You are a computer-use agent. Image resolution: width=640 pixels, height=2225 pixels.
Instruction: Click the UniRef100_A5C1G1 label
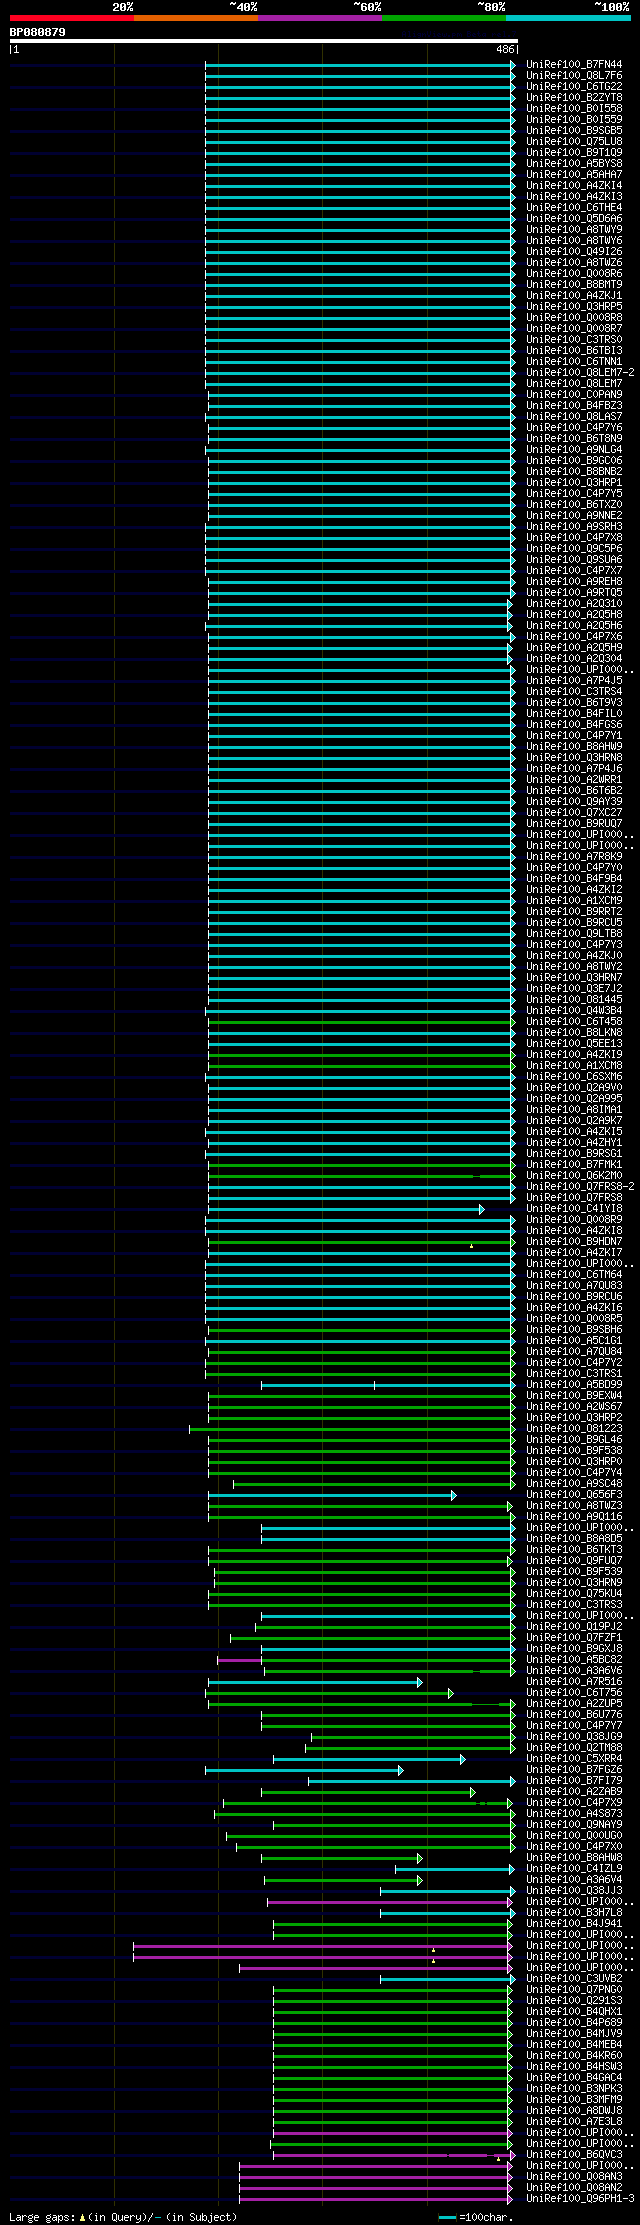[574, 1340]
